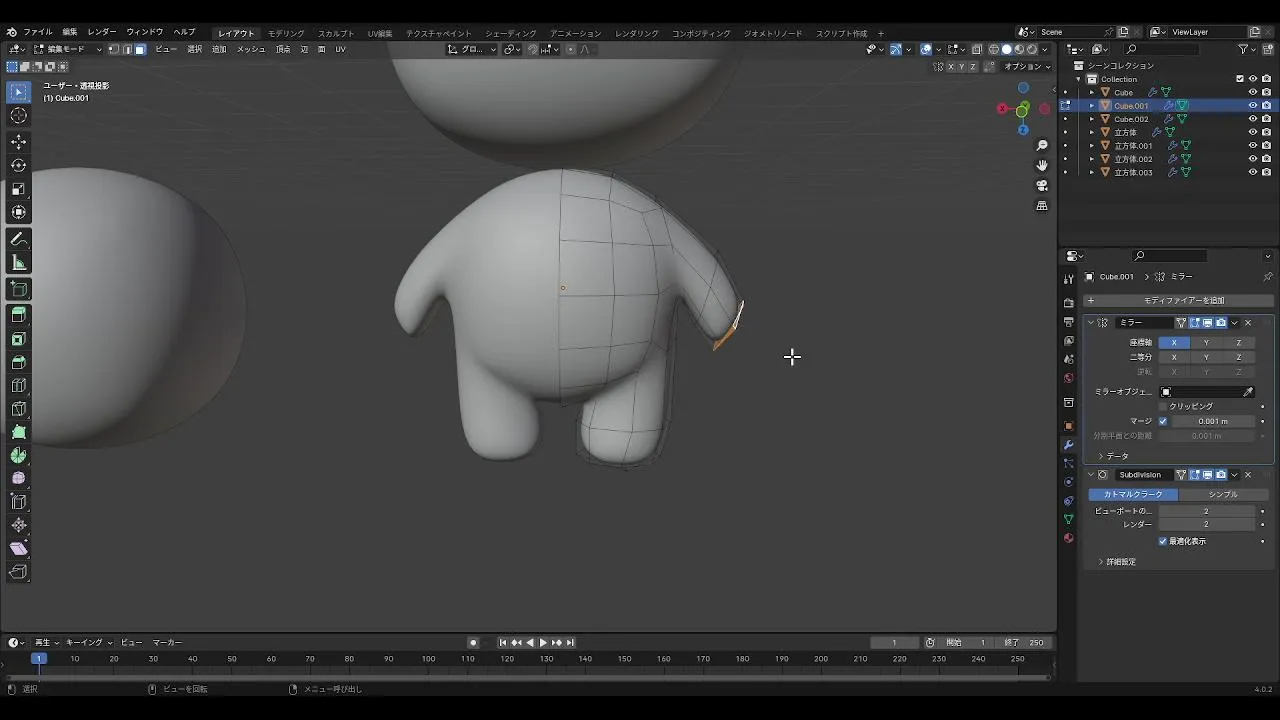Open the メッシュ menu in viewport header
Image resolution: width=1280 pixels, height=720 pixels.
pyautogui.click(x=251, y=49)
